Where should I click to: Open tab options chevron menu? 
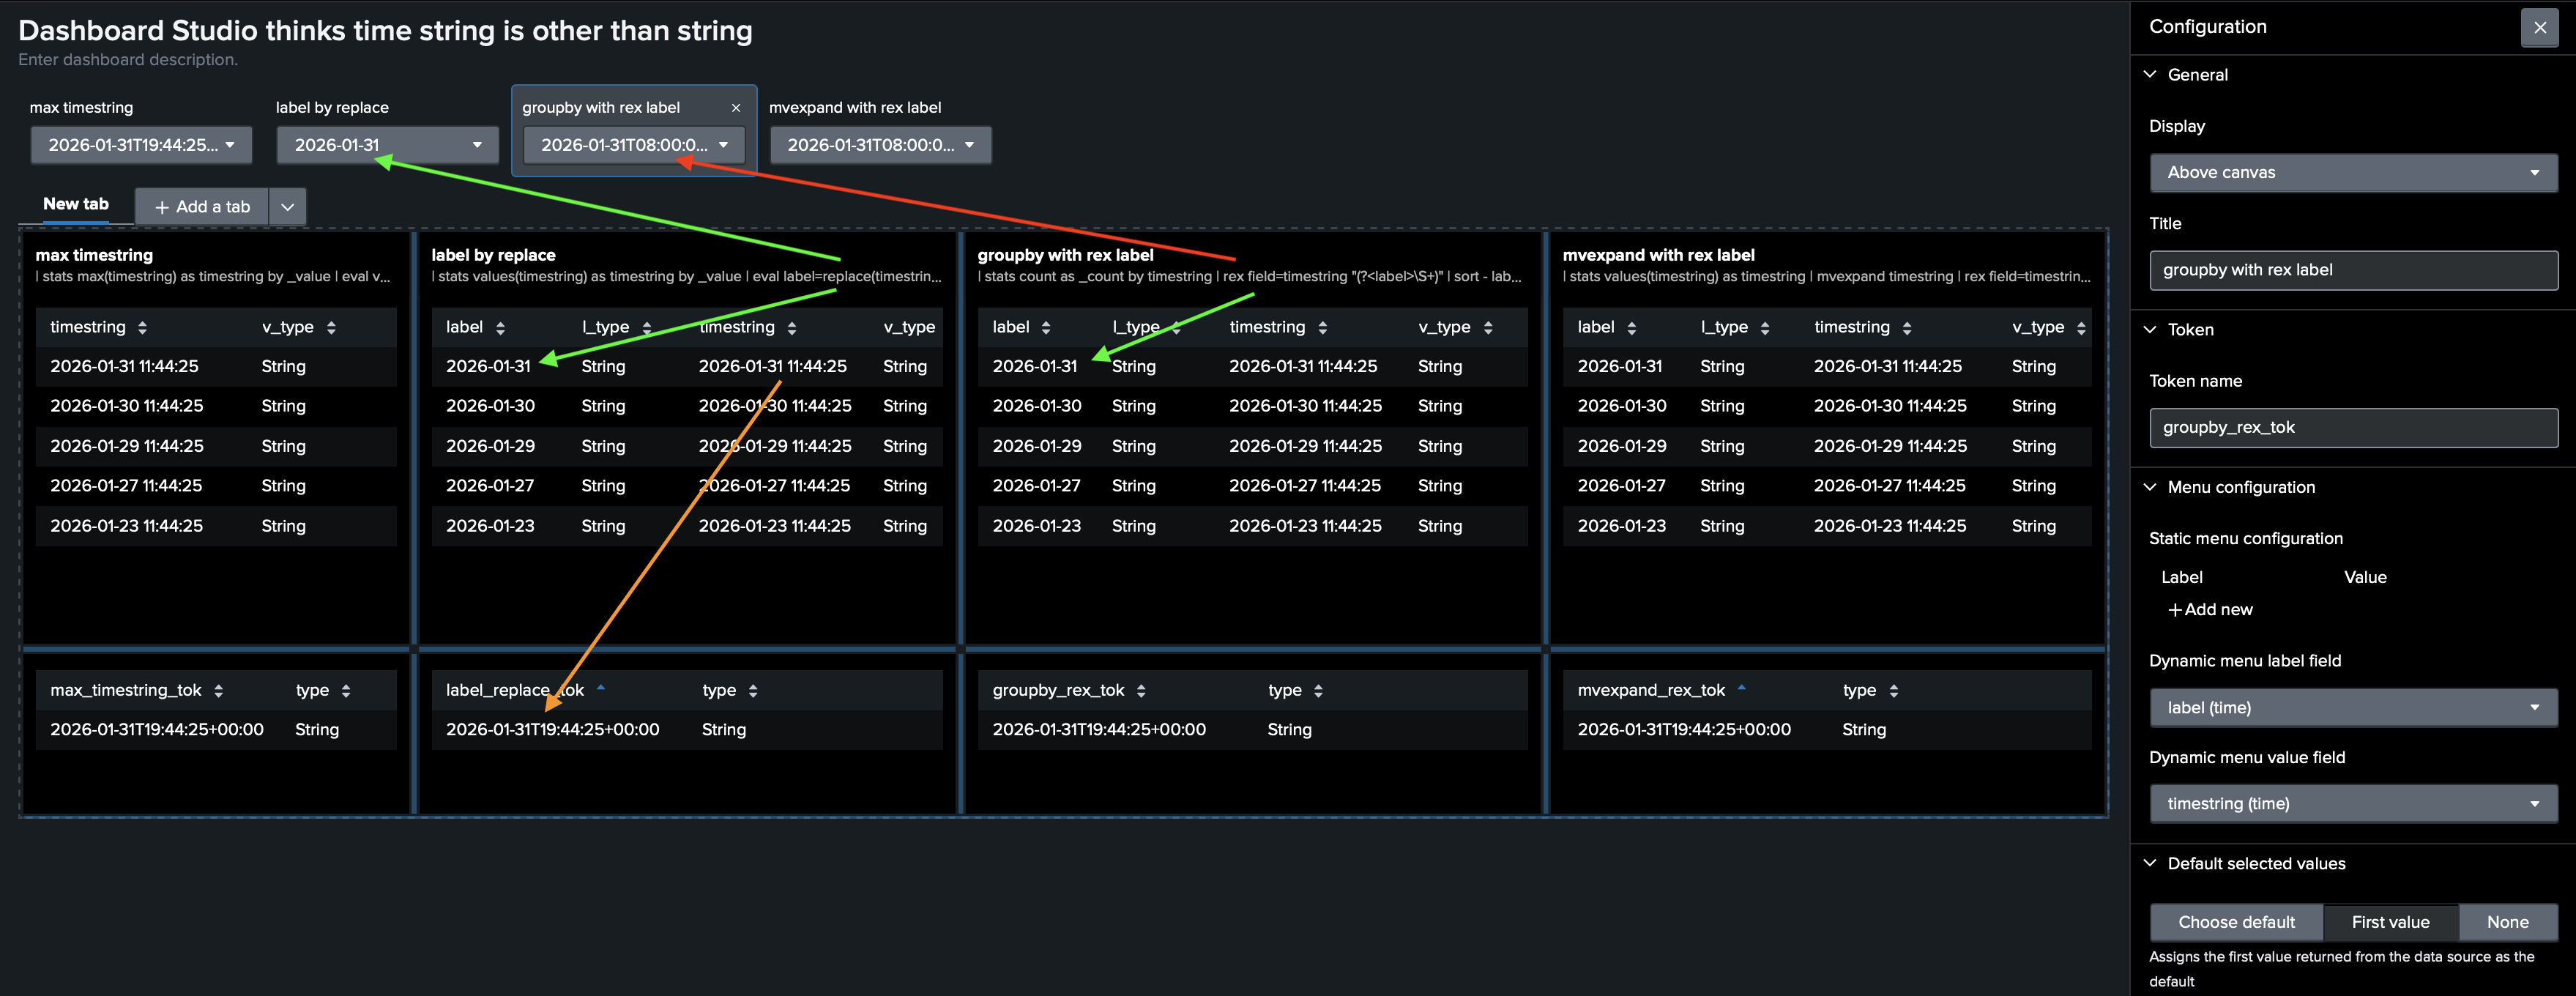pos(287,207)
